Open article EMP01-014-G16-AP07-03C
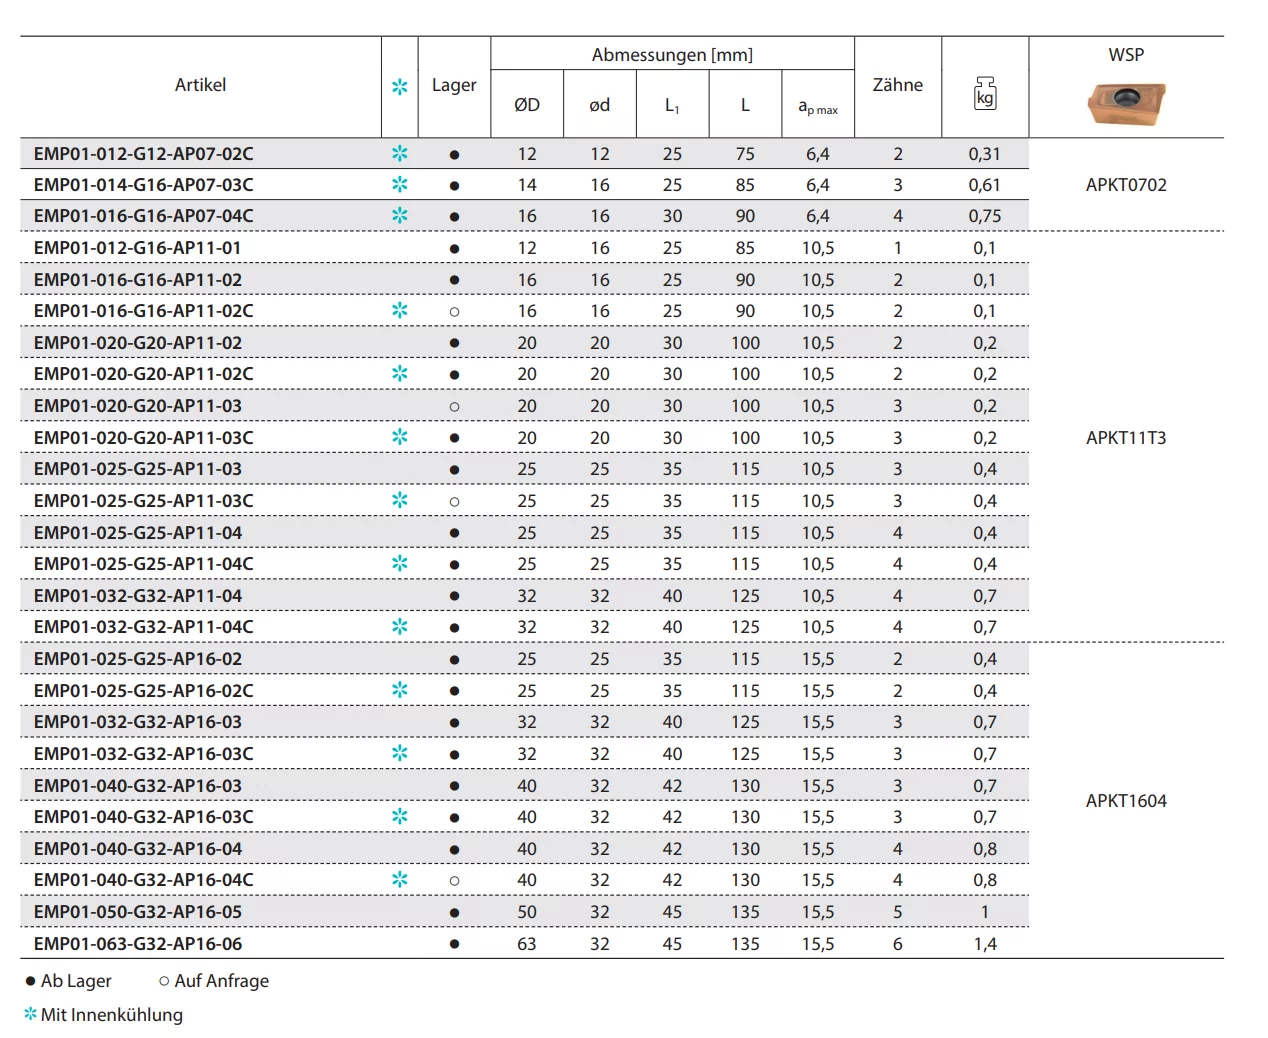The height and width of the screenshot is (1038, 1268). tap(144, 185)
